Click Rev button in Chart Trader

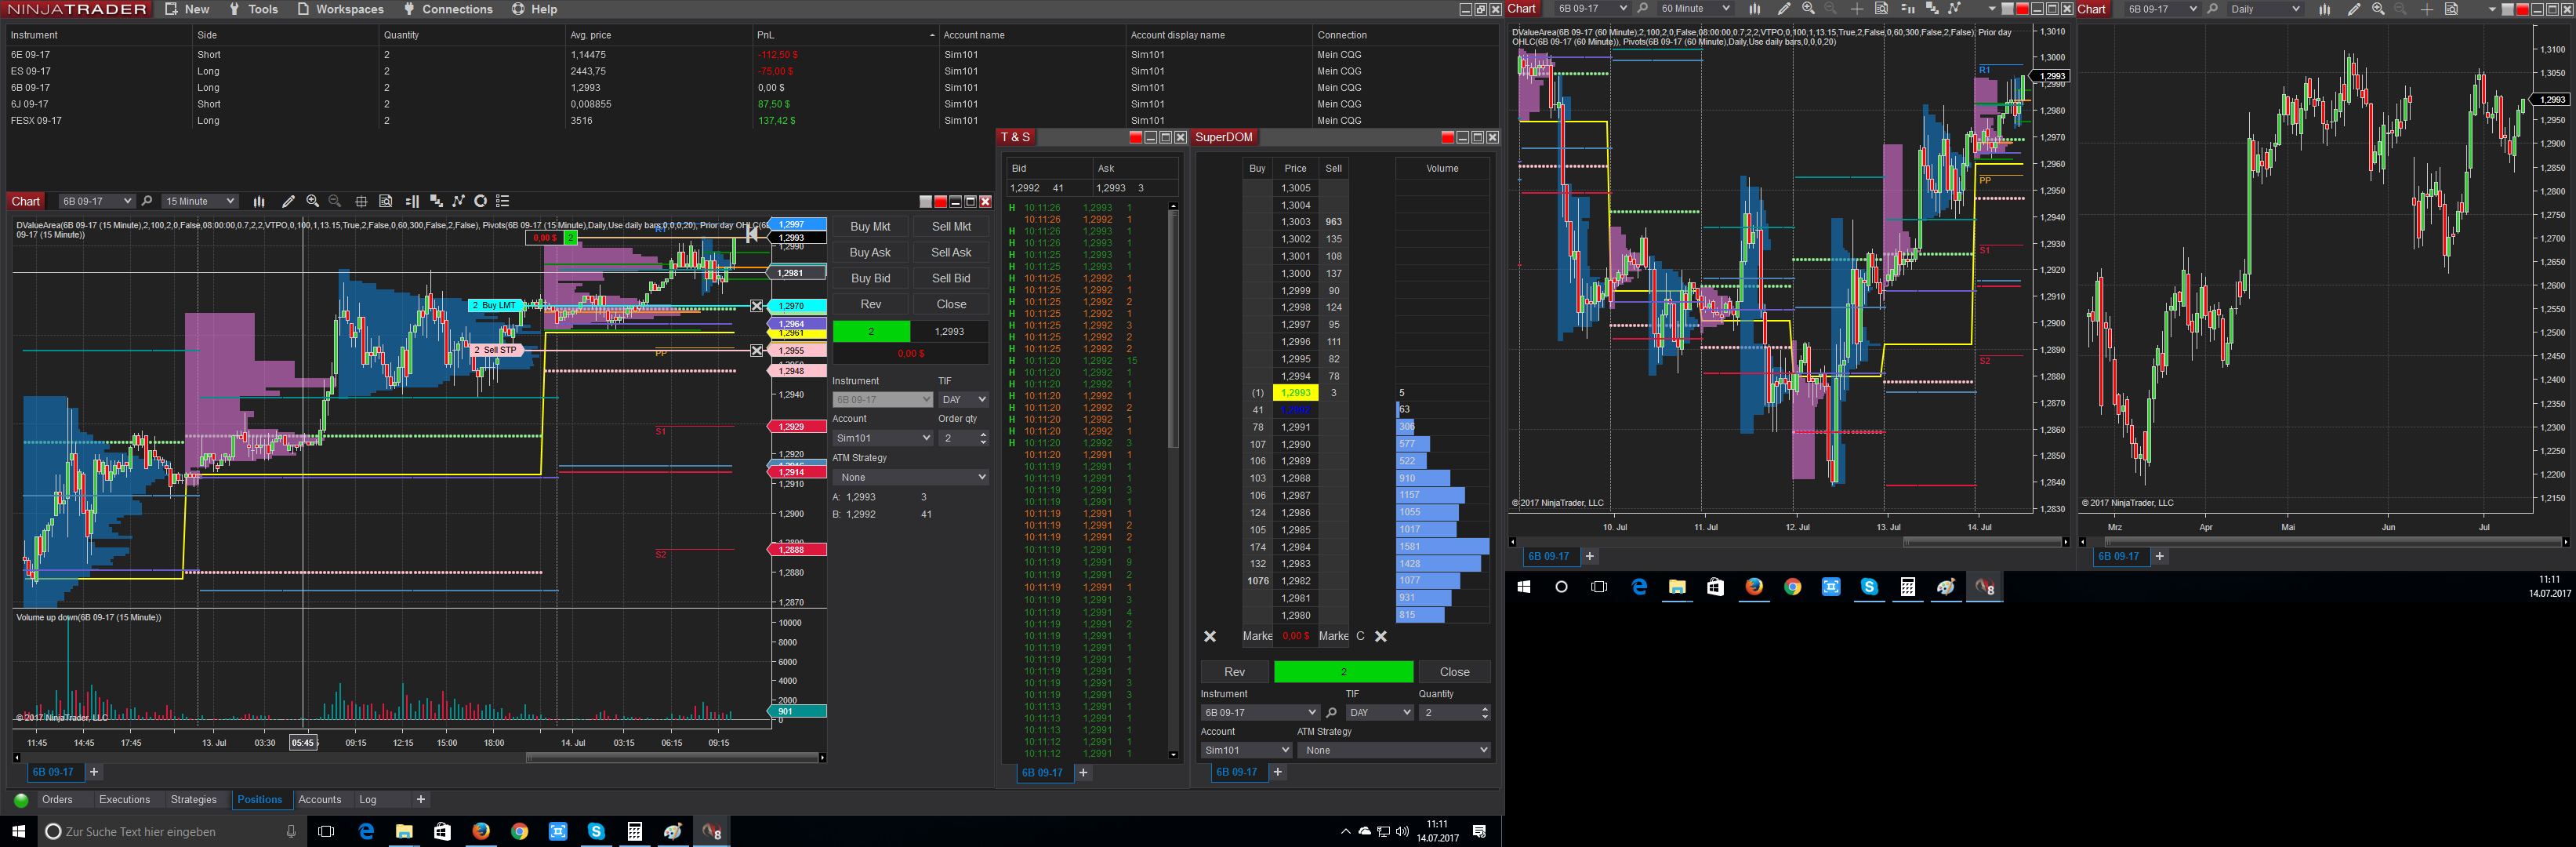coord(870,305)
